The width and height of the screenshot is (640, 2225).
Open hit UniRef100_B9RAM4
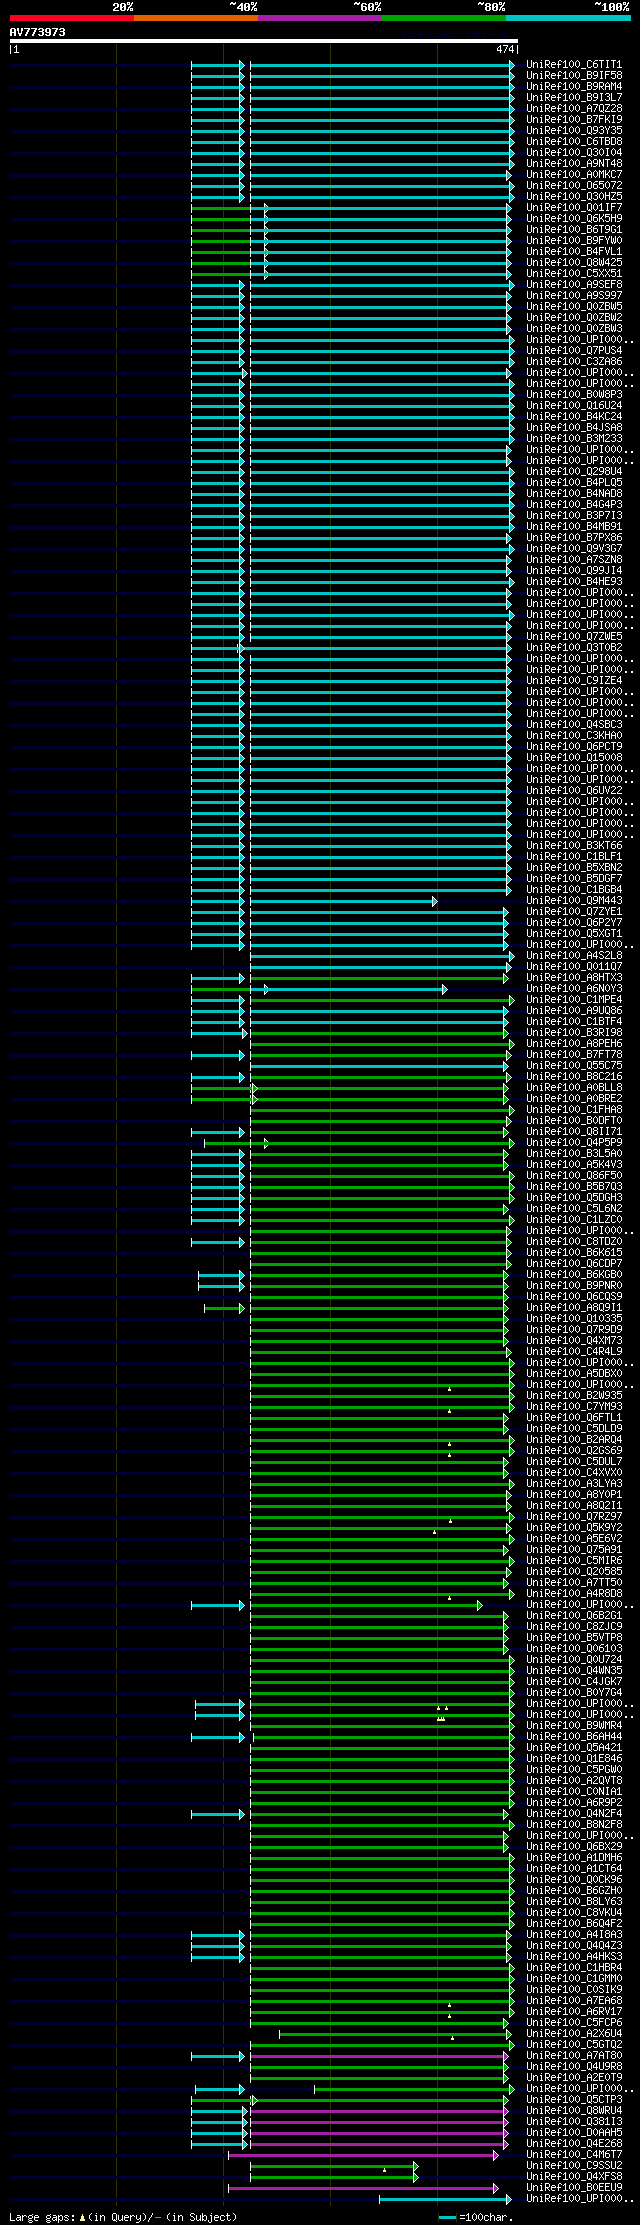click(574, 87)
